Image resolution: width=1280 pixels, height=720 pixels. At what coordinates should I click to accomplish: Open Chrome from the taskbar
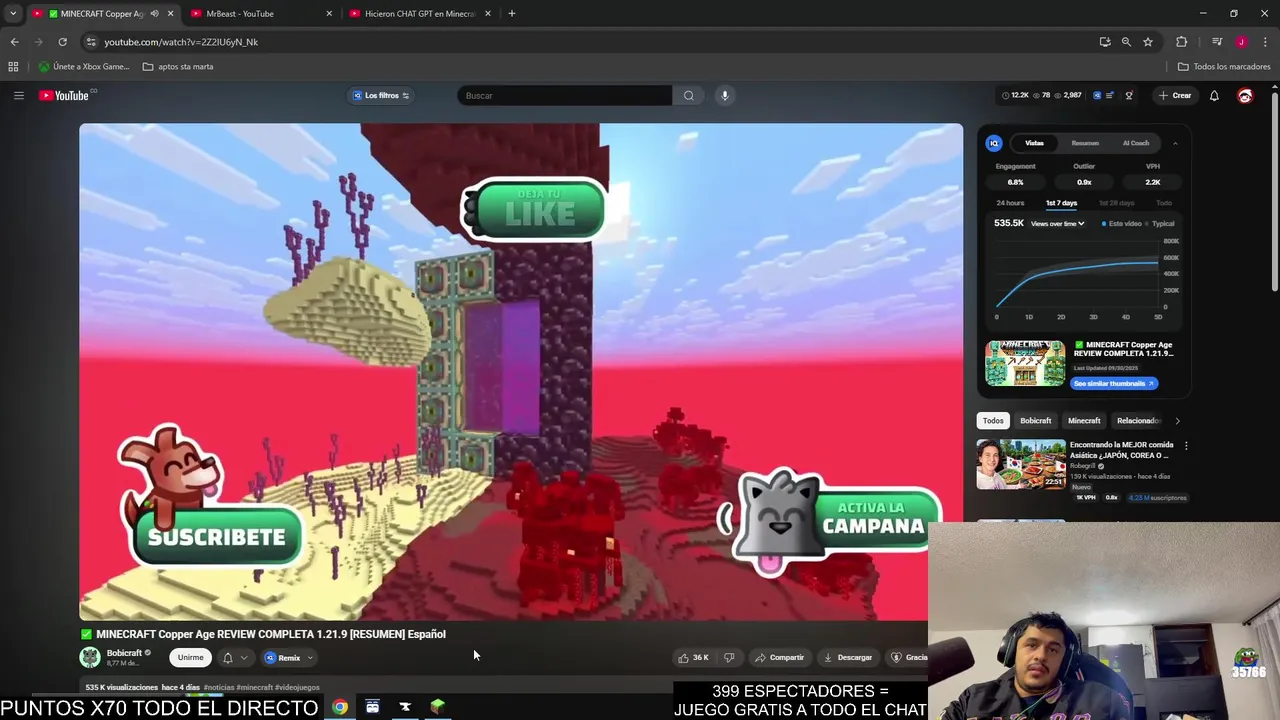tap(340, 707)
